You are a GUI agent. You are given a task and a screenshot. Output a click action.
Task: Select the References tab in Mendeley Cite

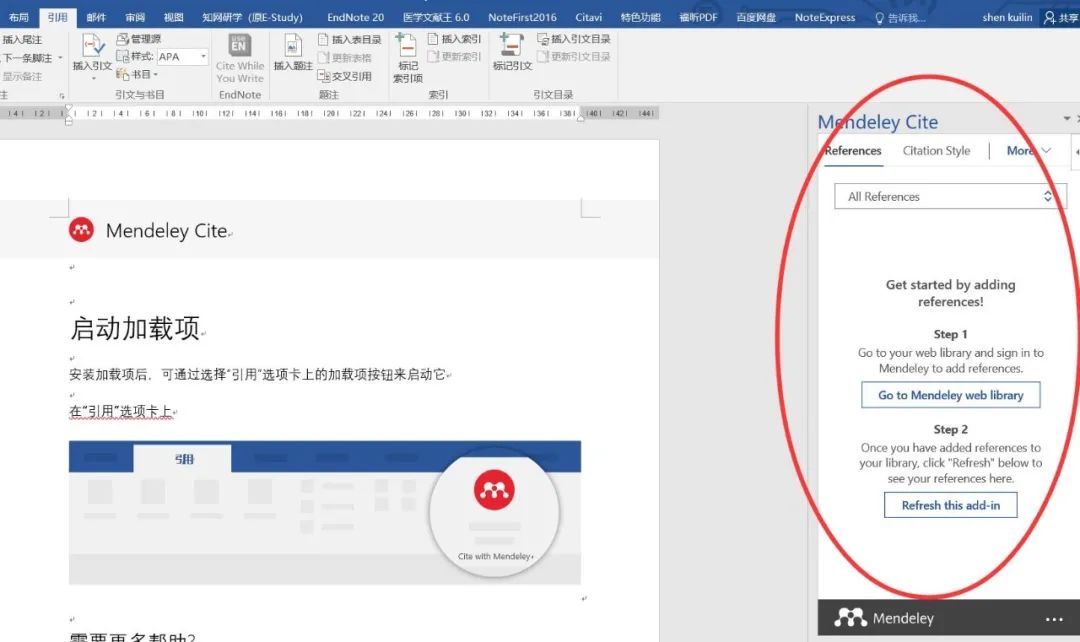(853, 151)
